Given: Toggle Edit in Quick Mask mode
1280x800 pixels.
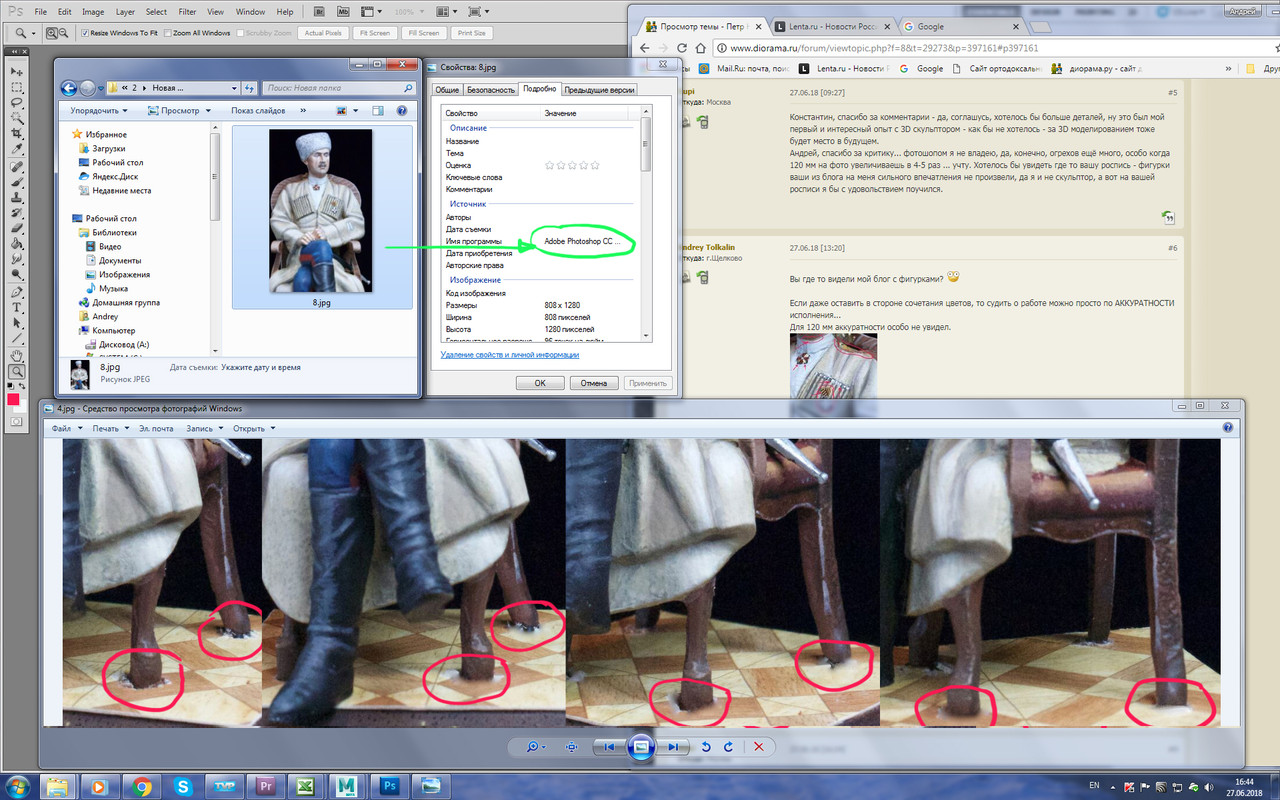Looking at the screenshot, I should (16, 422).
